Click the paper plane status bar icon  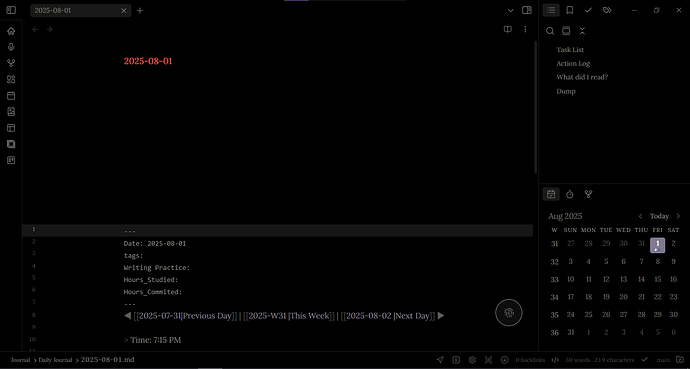click(440, 360)
